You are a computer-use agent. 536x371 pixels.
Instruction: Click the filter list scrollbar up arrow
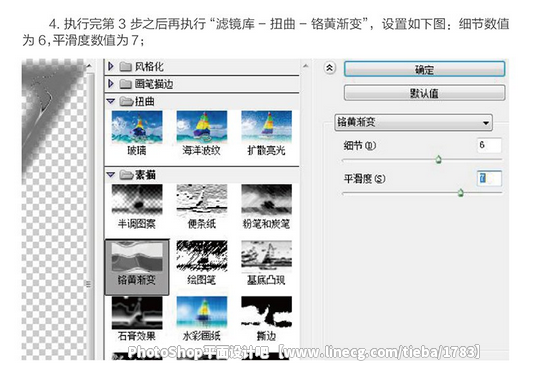point(305,66)
